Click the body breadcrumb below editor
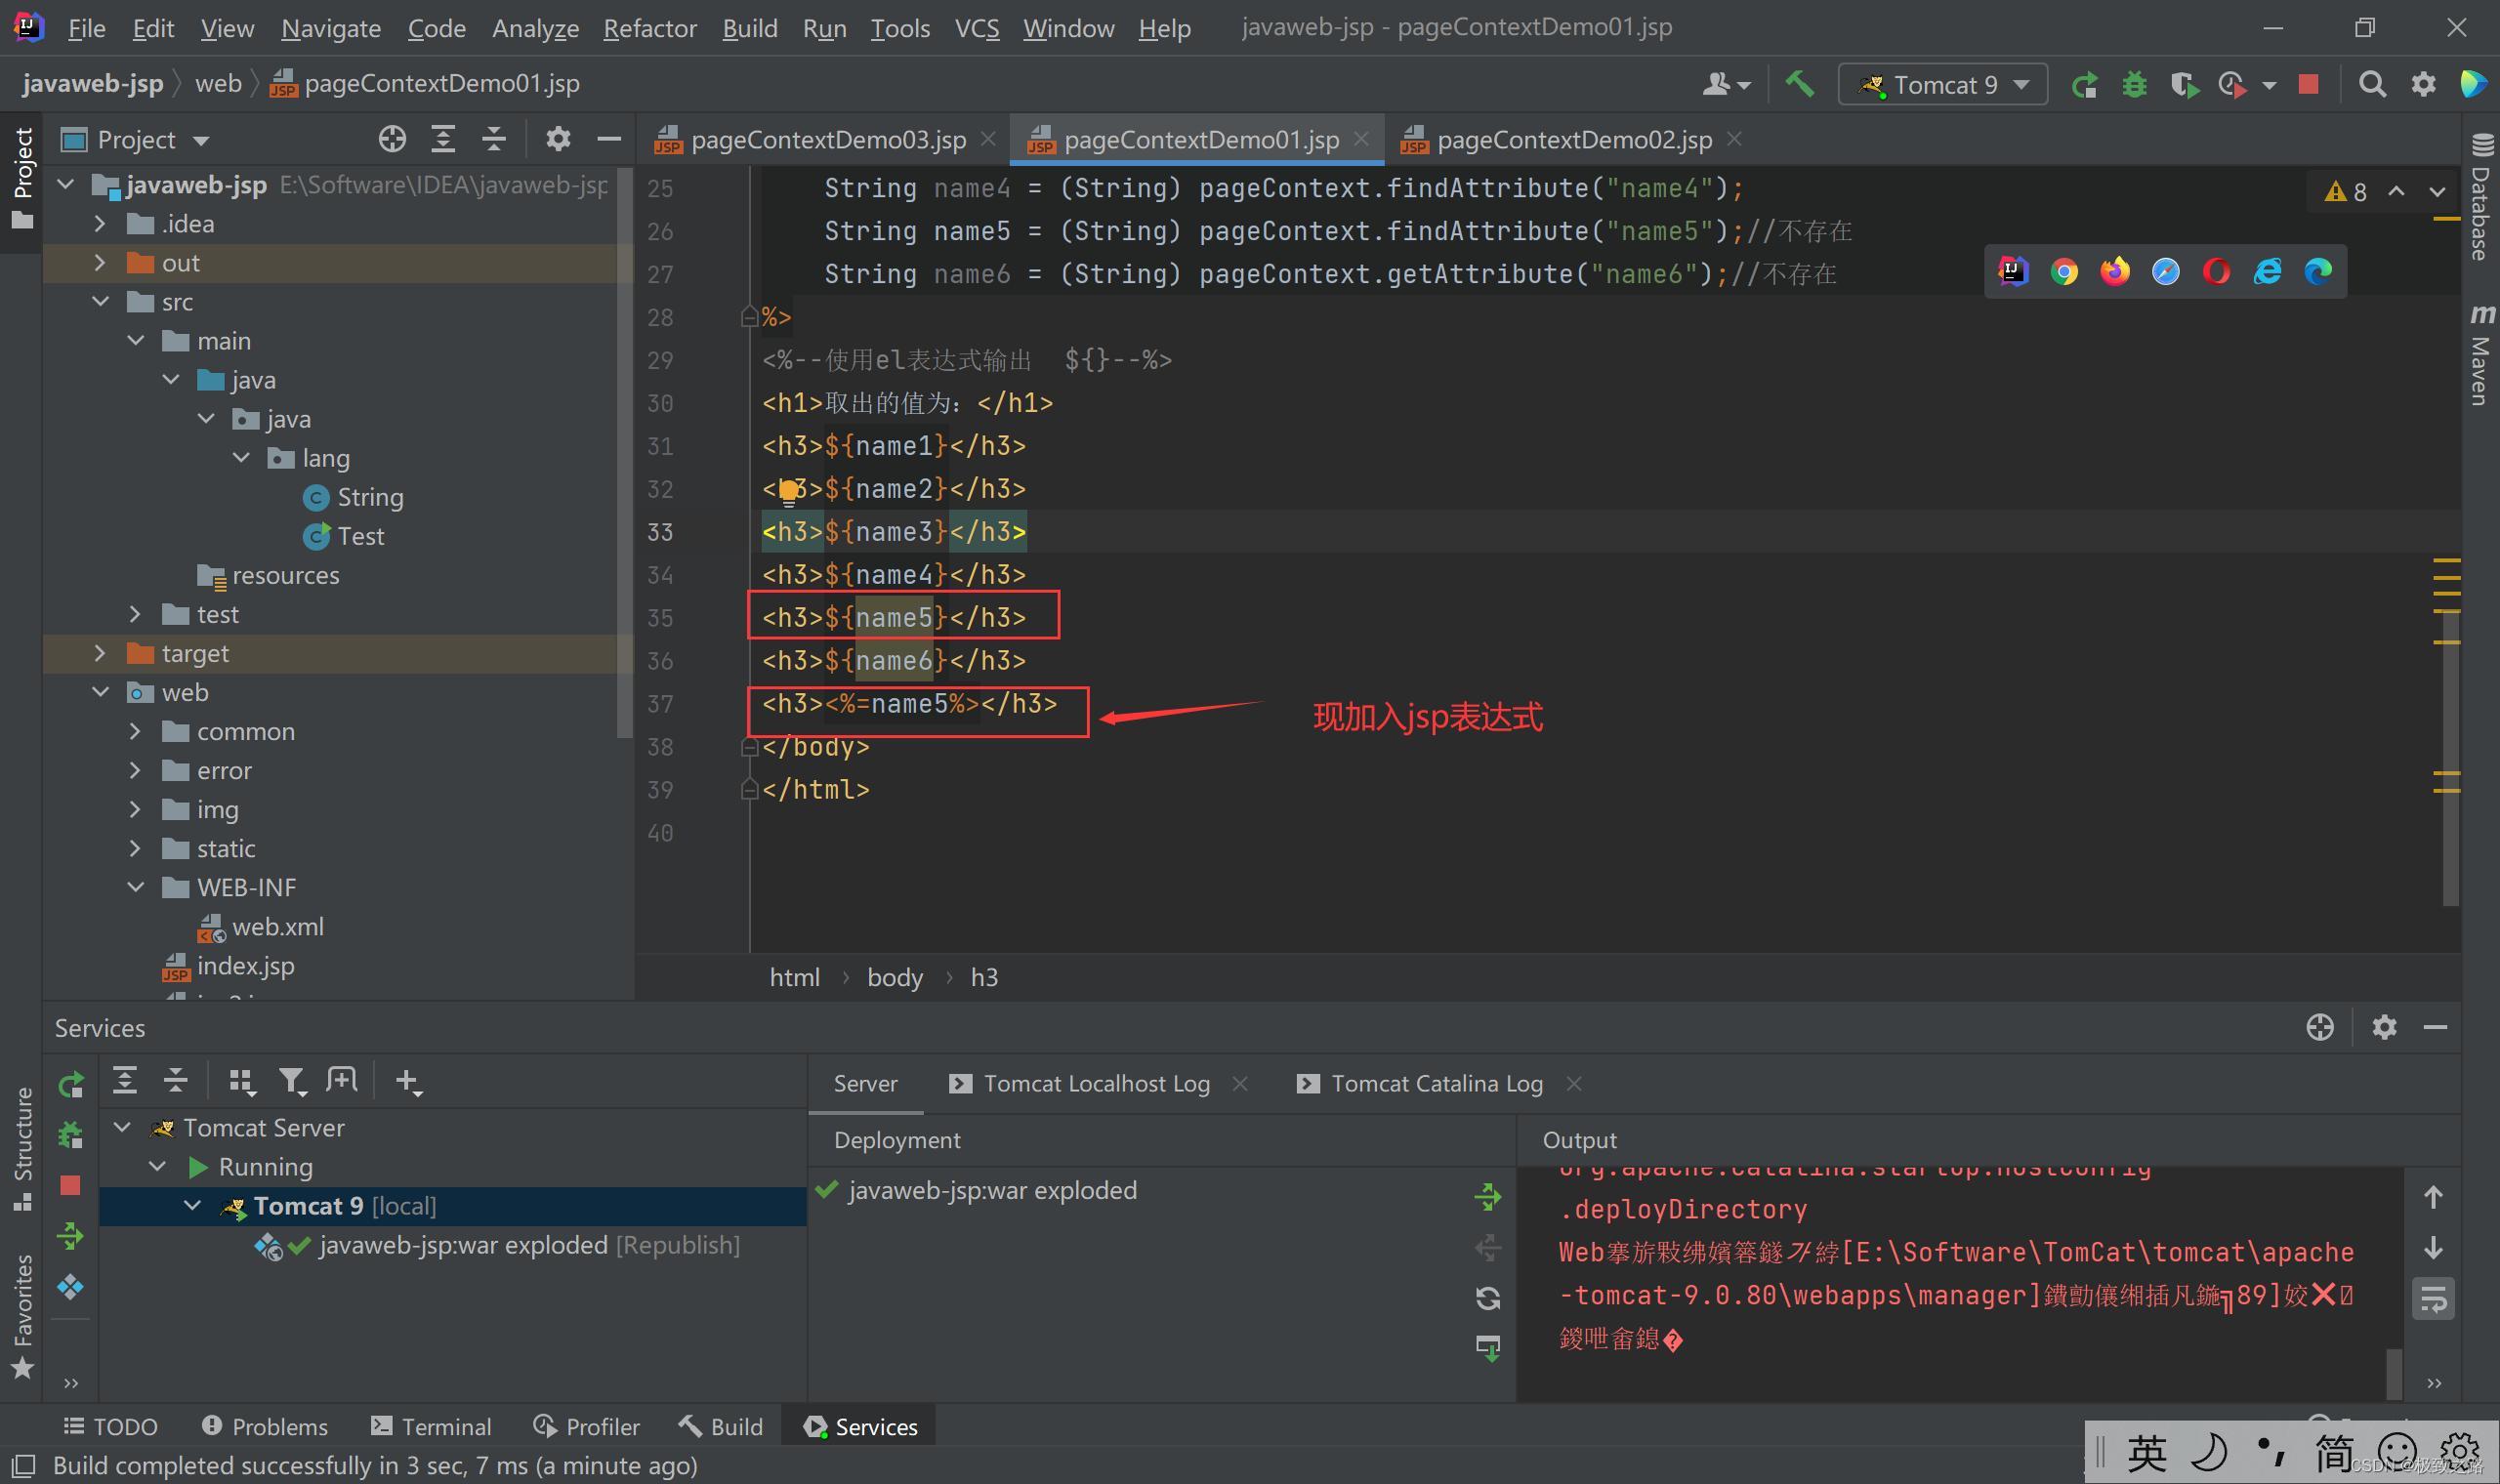Viewport: 2500px width, 1484px height. pos(895,977)
